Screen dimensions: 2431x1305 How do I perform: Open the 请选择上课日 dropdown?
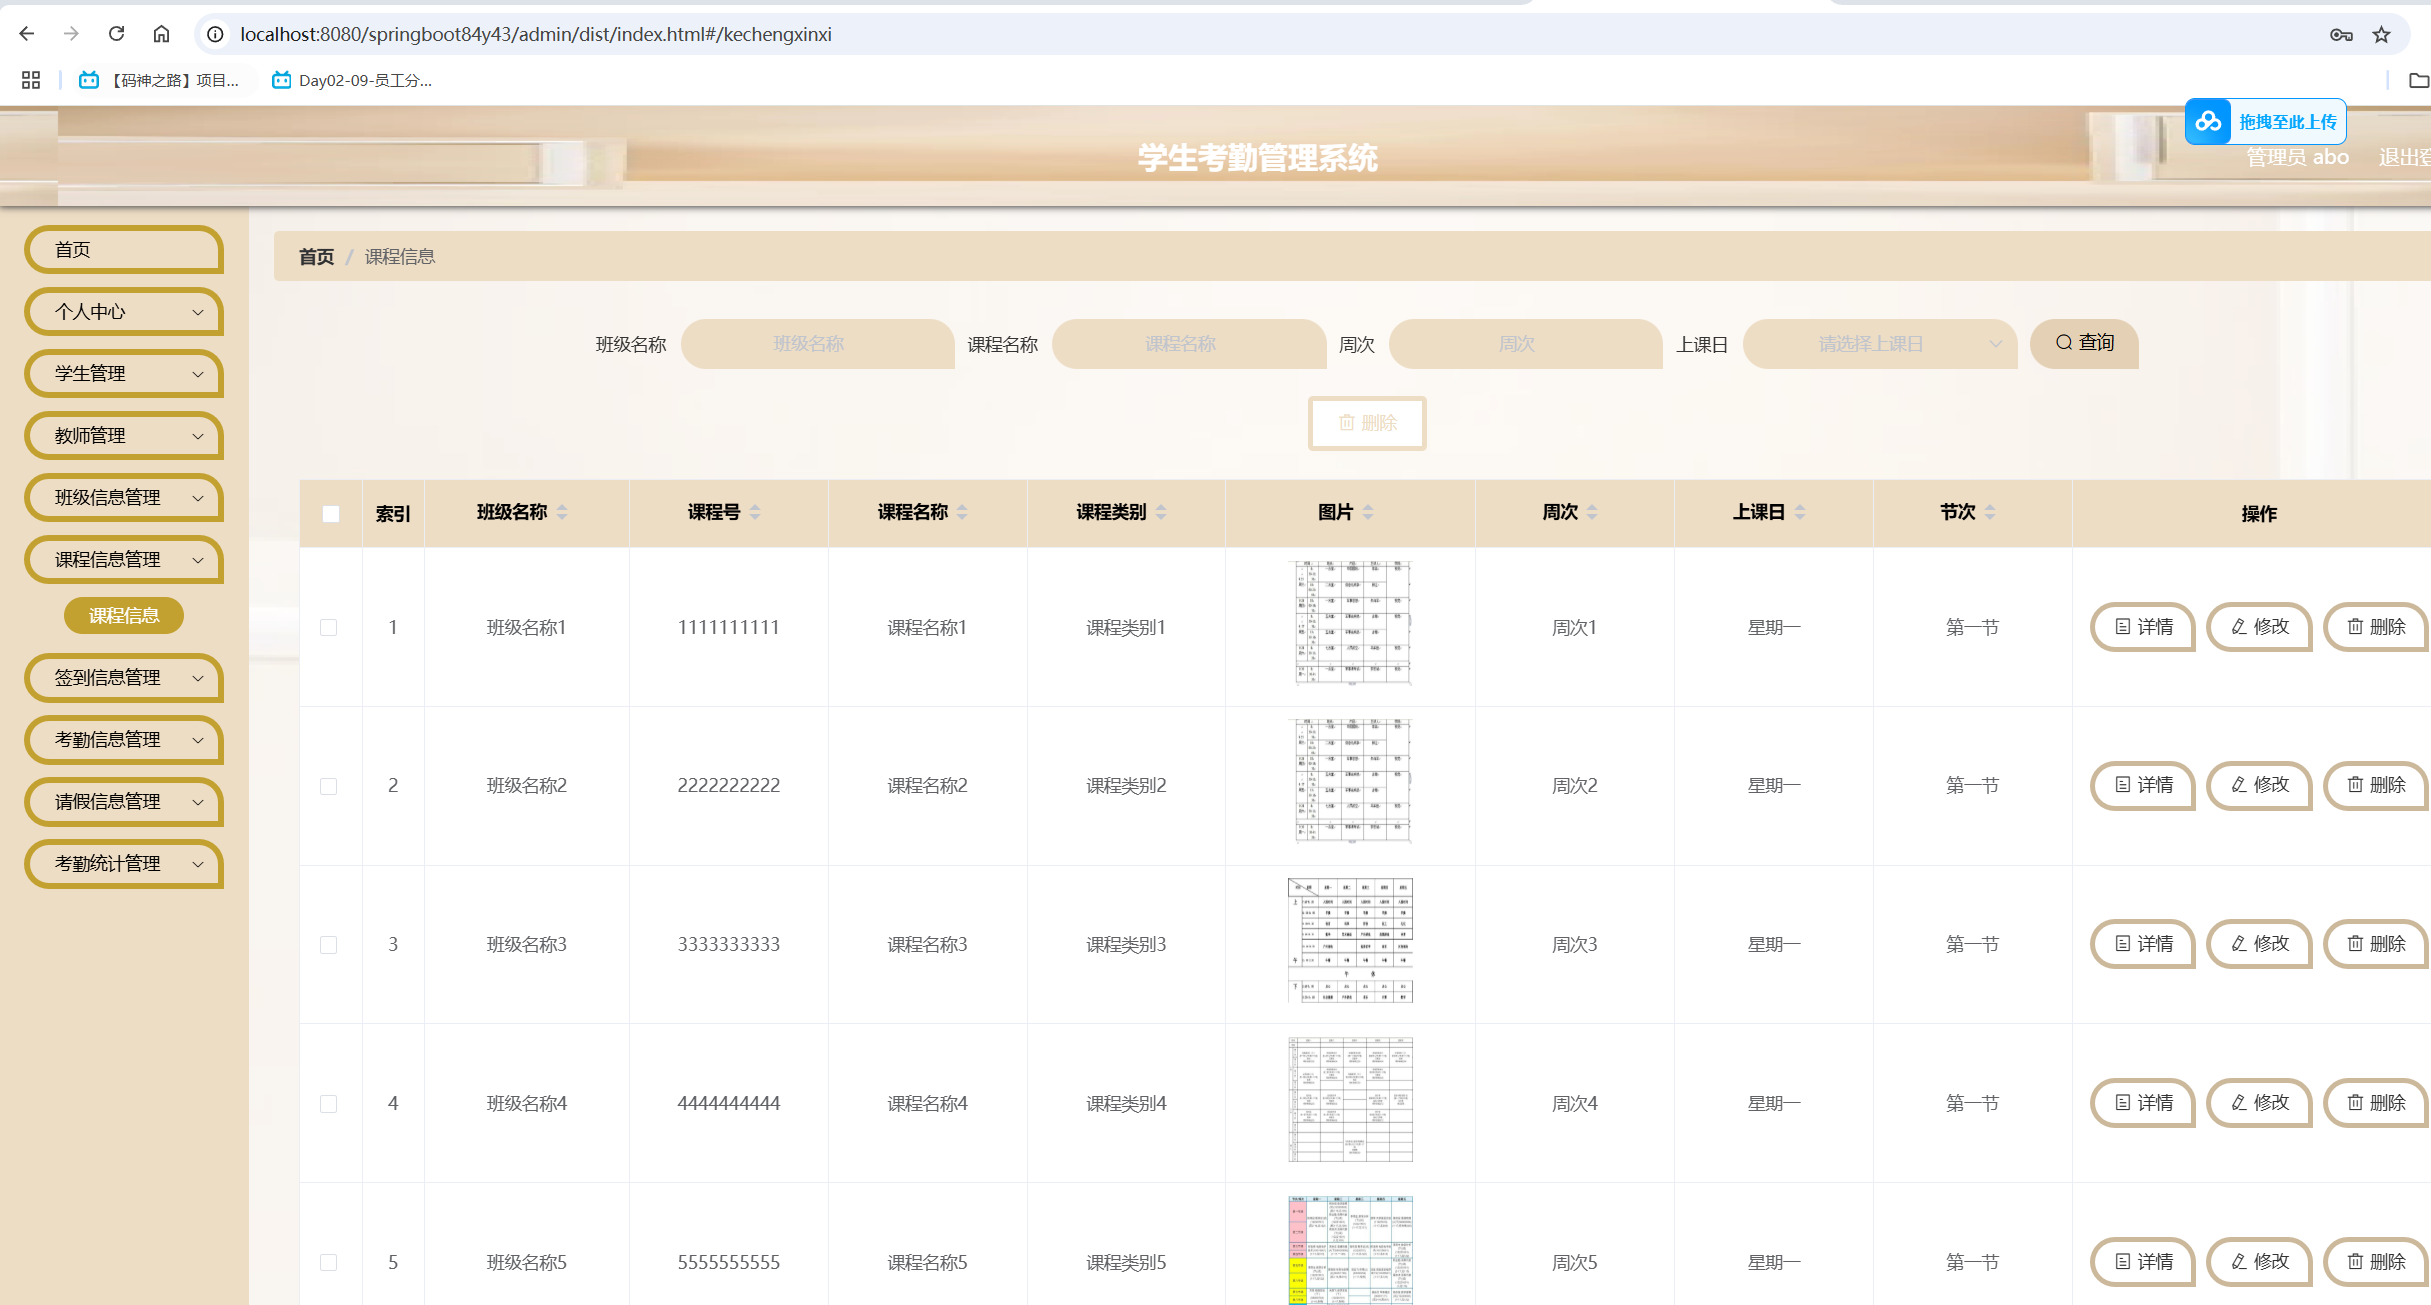1879,344
